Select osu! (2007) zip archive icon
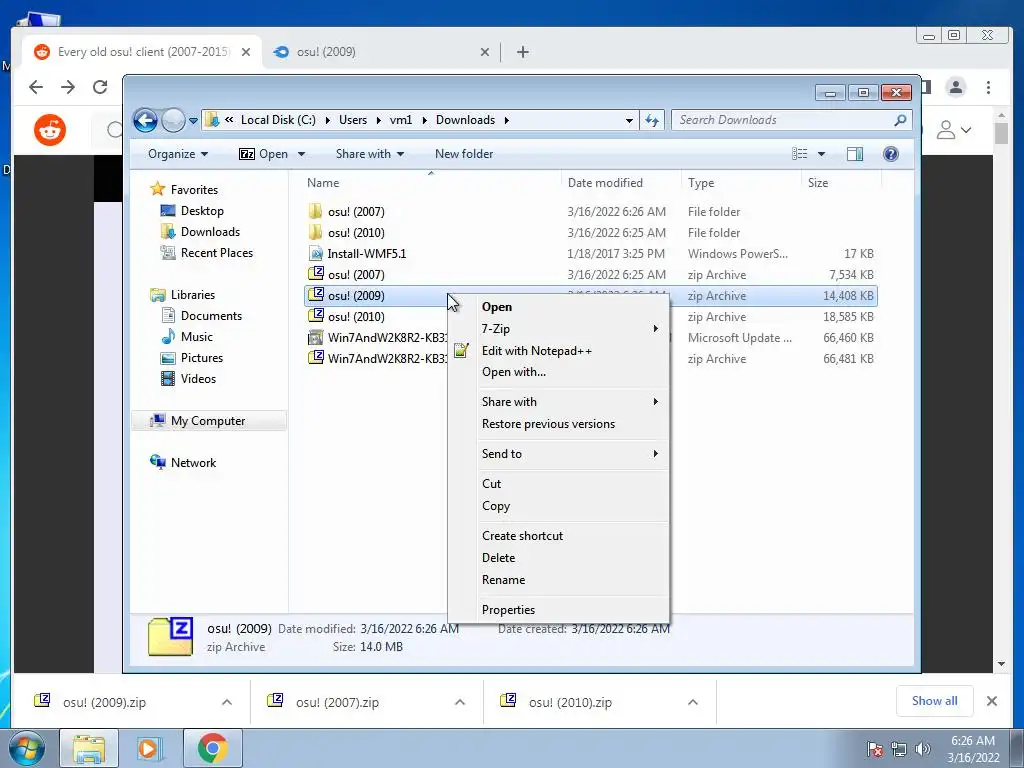1024x768 pixels. (315, 274)
